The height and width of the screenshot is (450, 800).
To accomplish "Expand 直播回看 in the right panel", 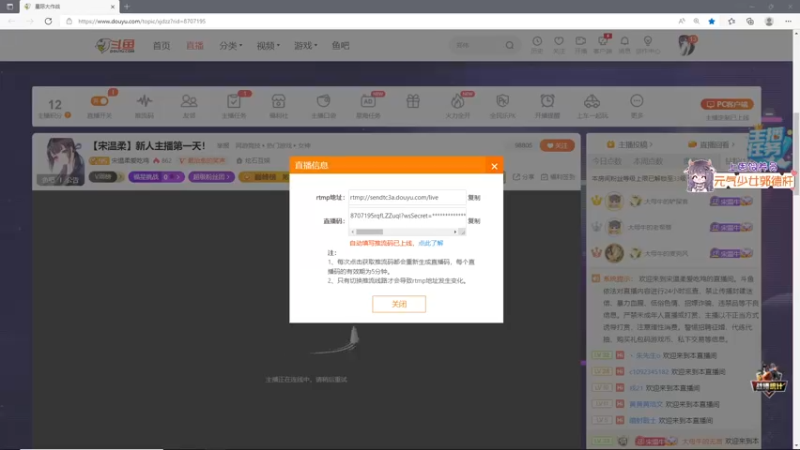I will point(712,145).
